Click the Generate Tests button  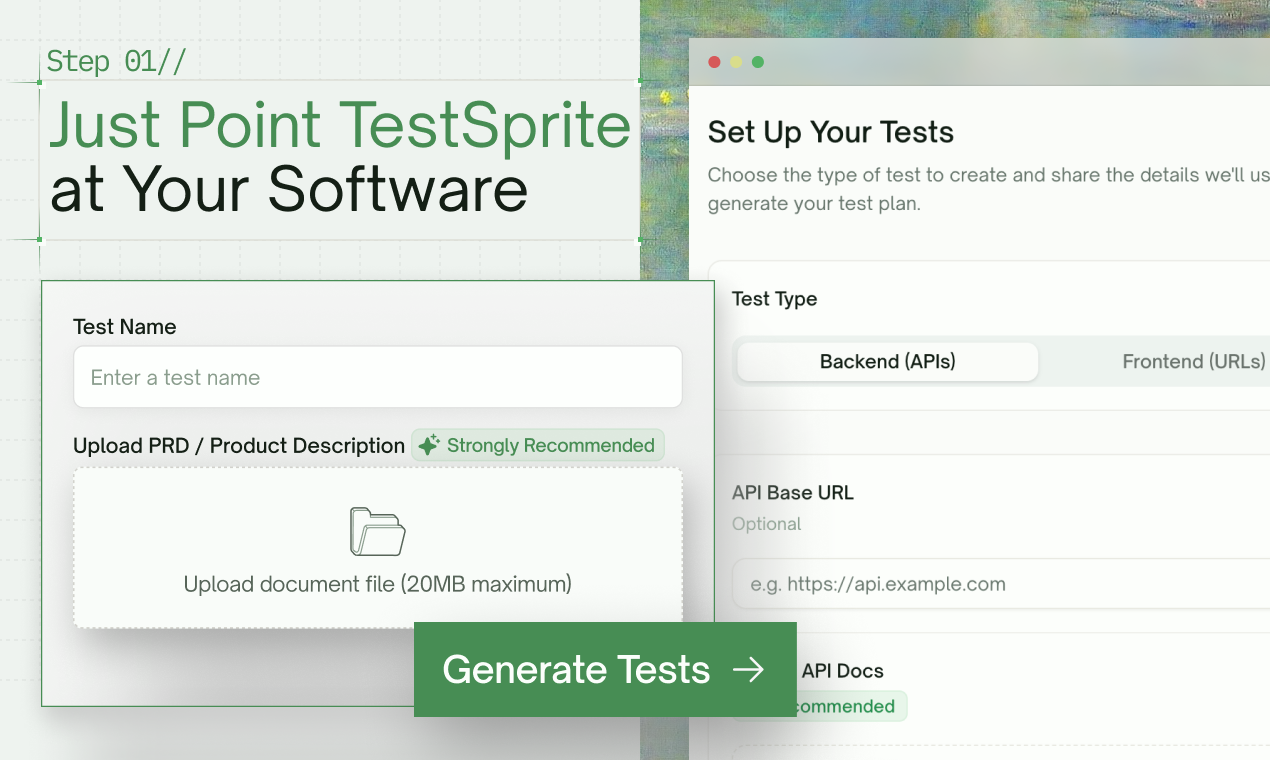pyautogui.click(x=605, y=669)
